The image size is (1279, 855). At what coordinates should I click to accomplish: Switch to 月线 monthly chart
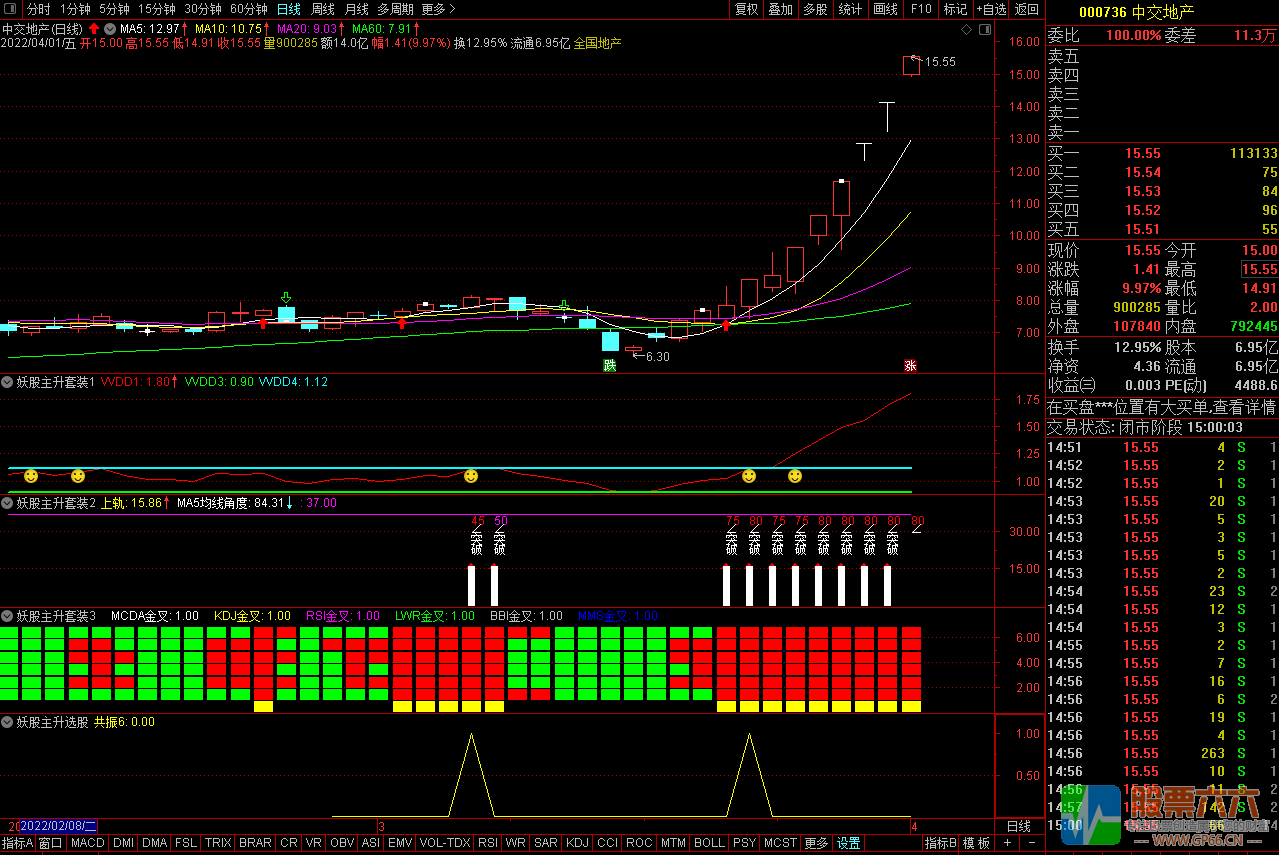[x=356, y=9]
